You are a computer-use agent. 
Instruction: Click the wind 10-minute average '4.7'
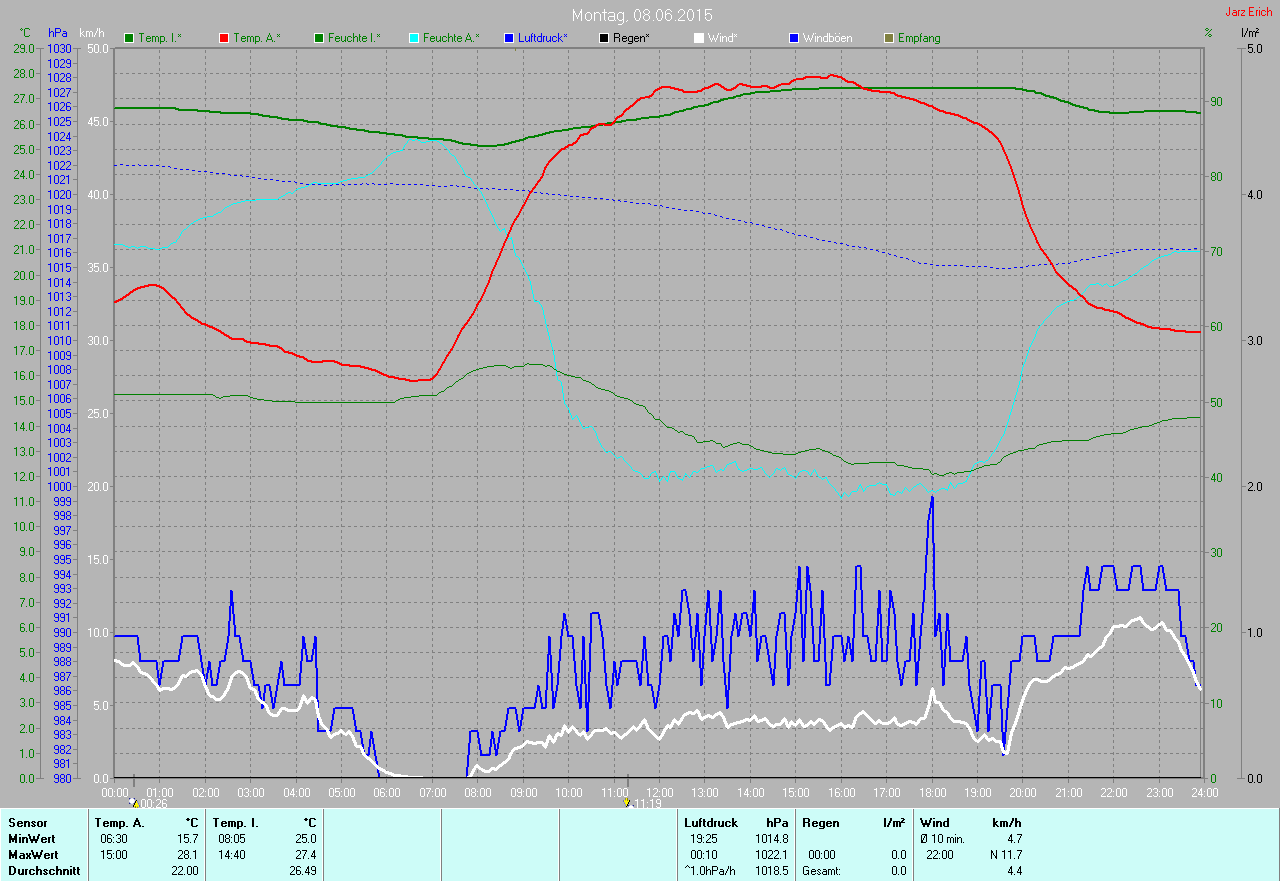pyautogui.click(x=1013, y=839)
